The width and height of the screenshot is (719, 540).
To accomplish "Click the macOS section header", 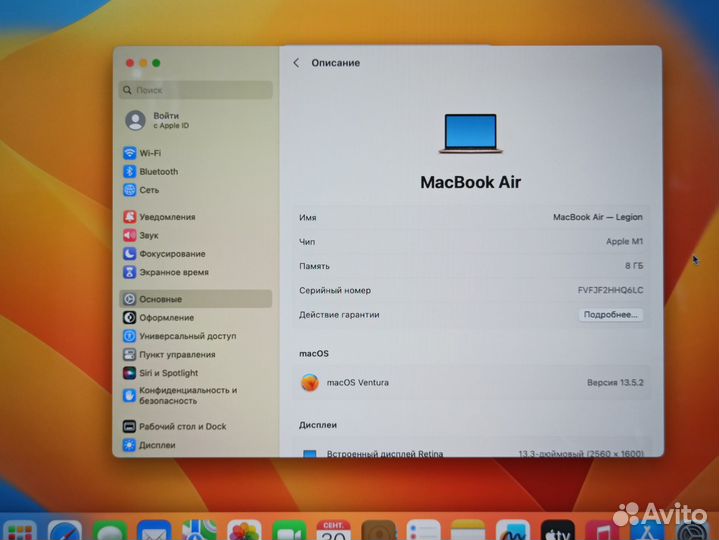I will pyautogui.click(x=314, y=353).
